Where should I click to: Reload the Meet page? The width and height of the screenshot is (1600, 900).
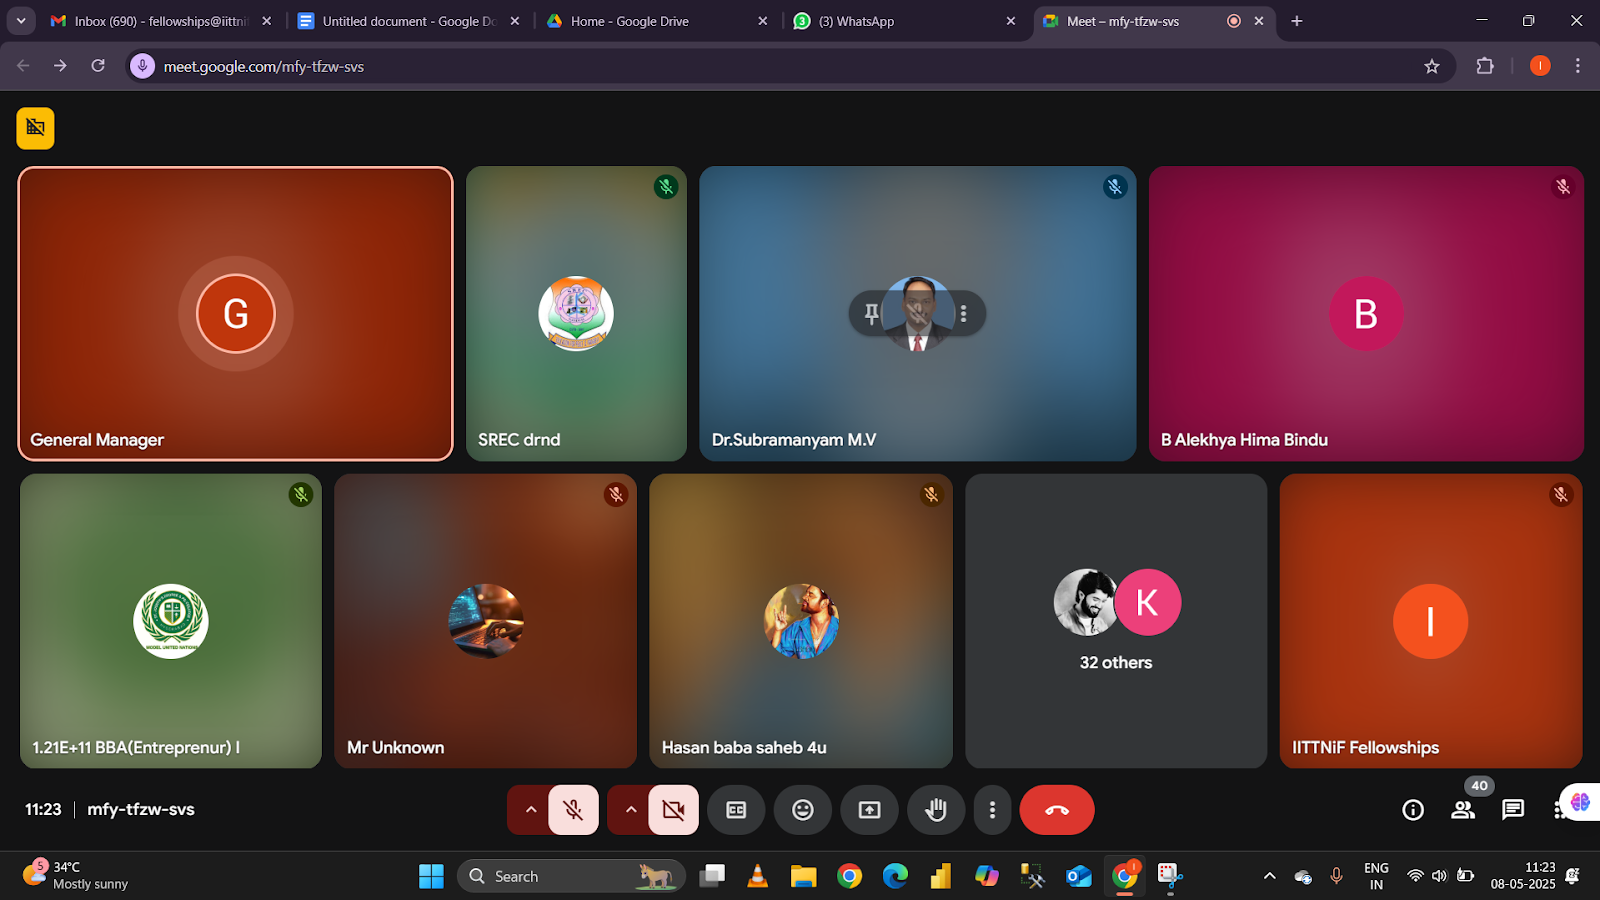[x=98, y=66]
